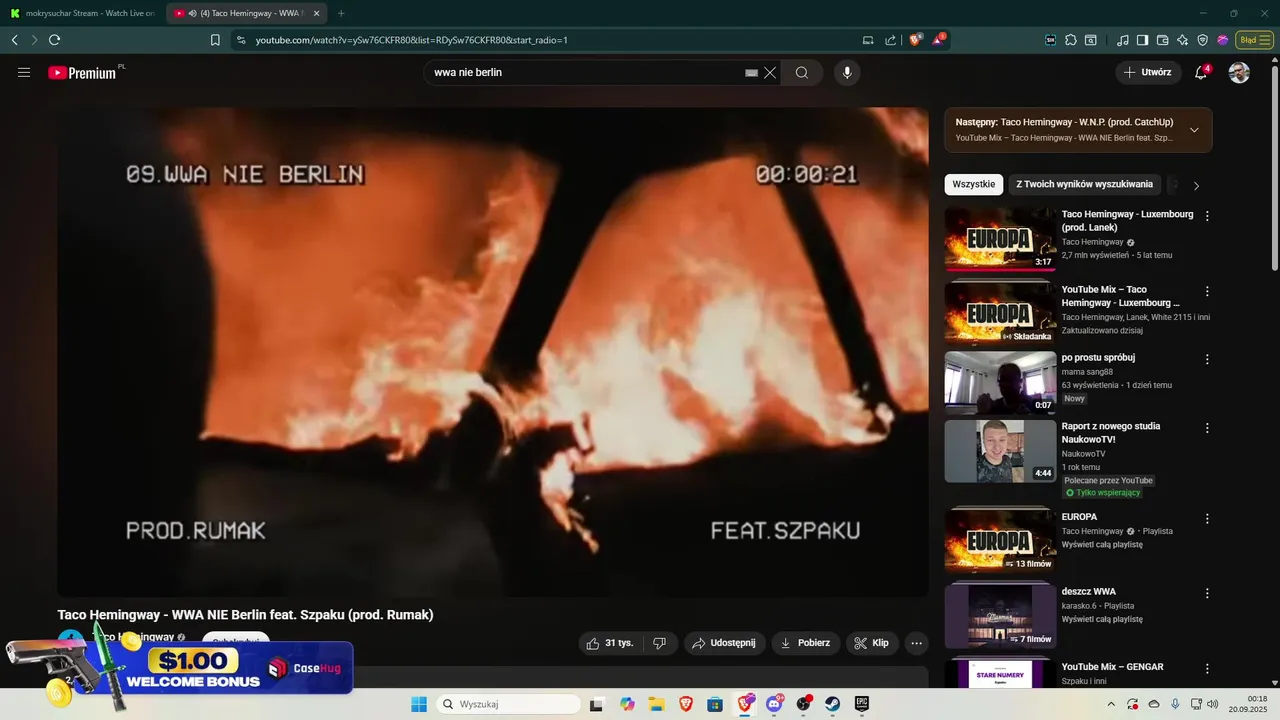Share page via address bar share icon
Viewport: 1280px width, 720px height.
(890, 40)
